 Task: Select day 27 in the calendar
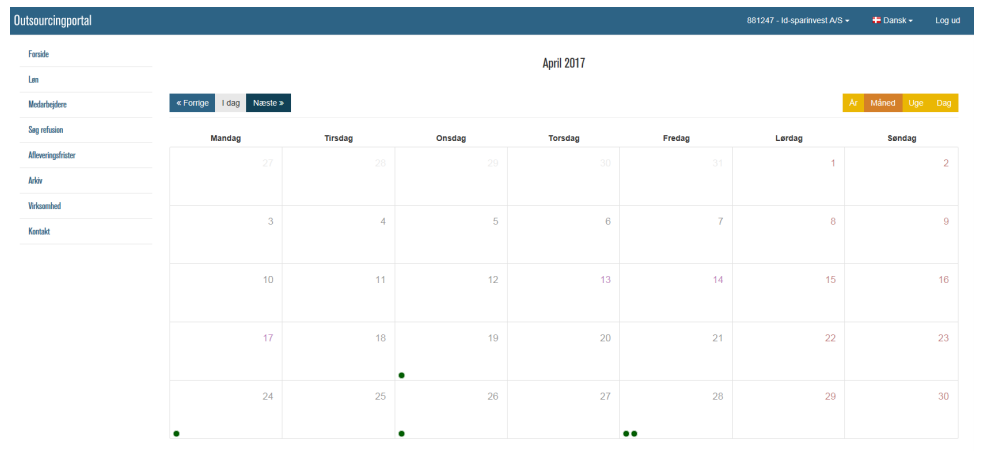606,396
